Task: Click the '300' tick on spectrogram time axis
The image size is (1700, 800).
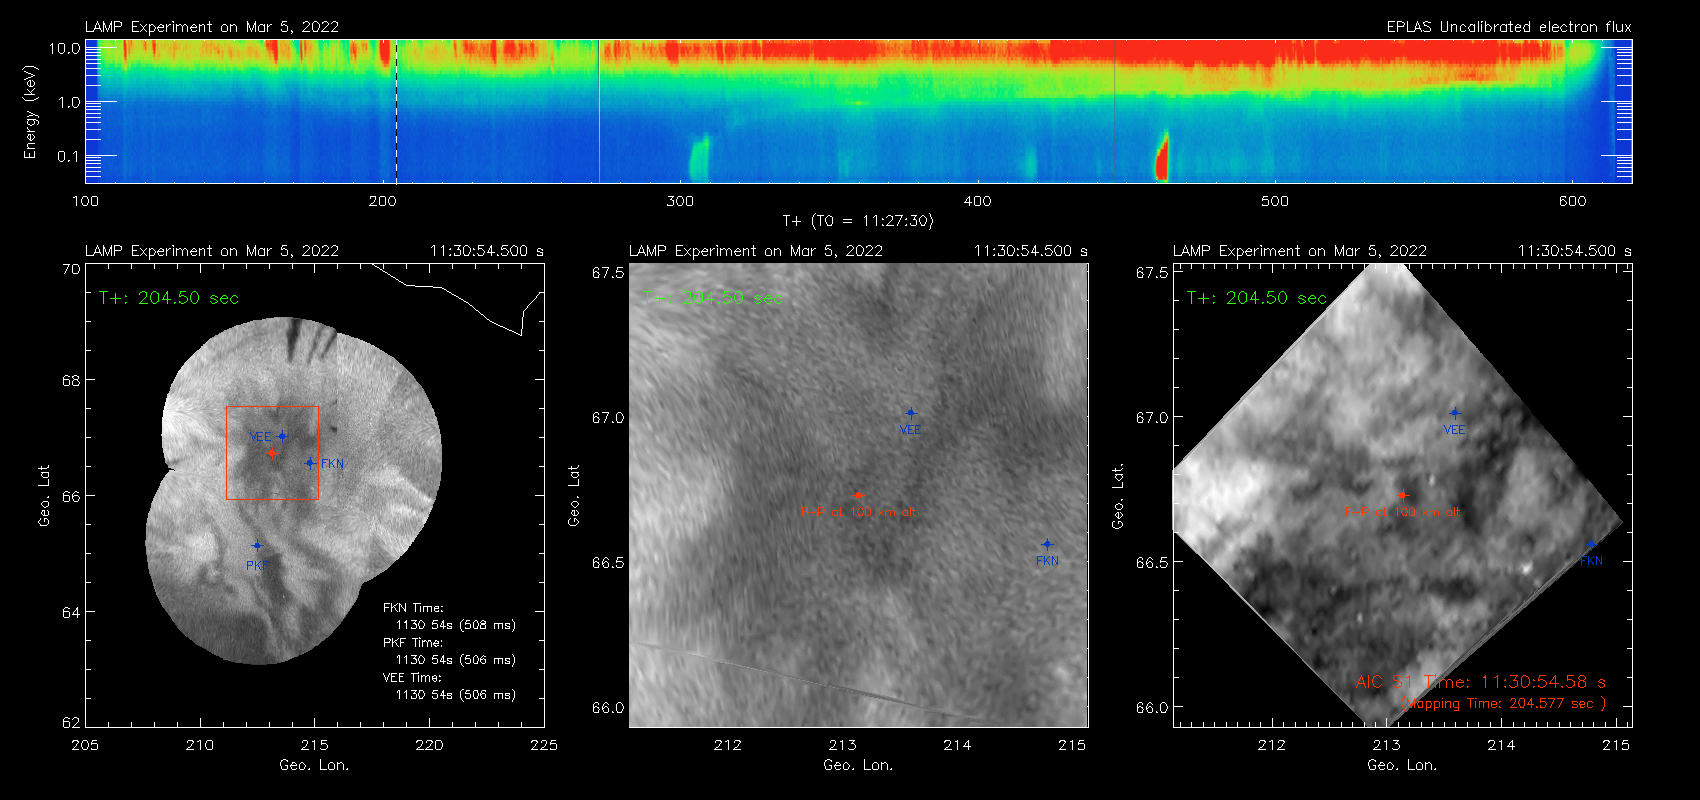Action: click(x=680, y=201)
